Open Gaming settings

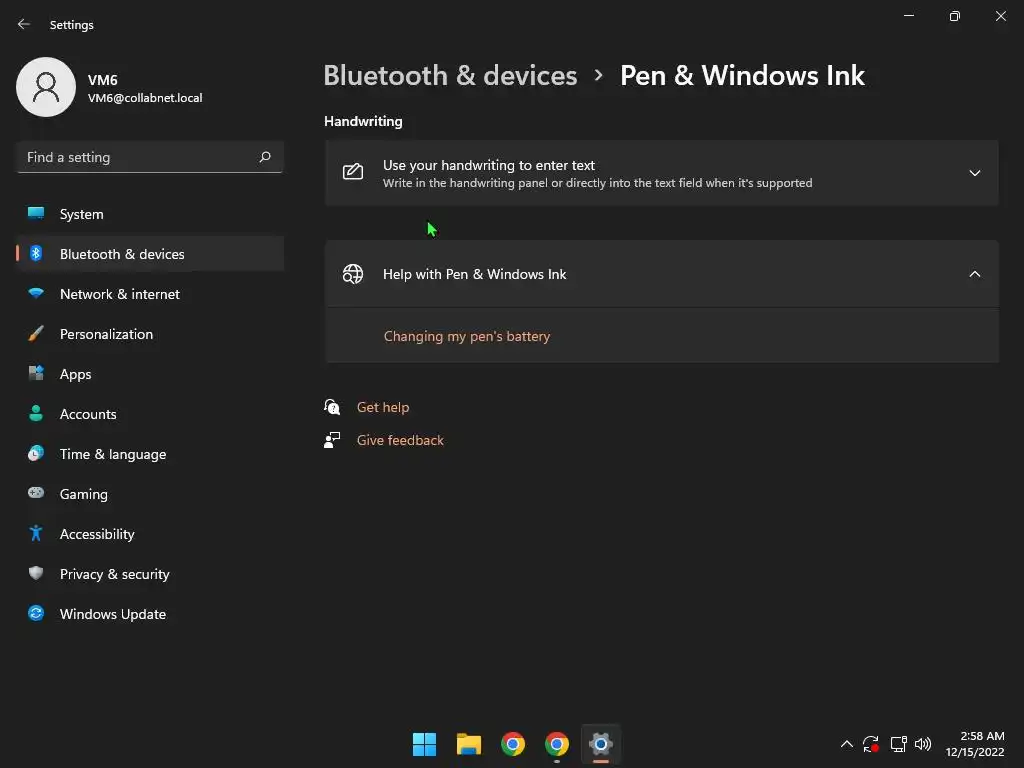click(150, 494)
